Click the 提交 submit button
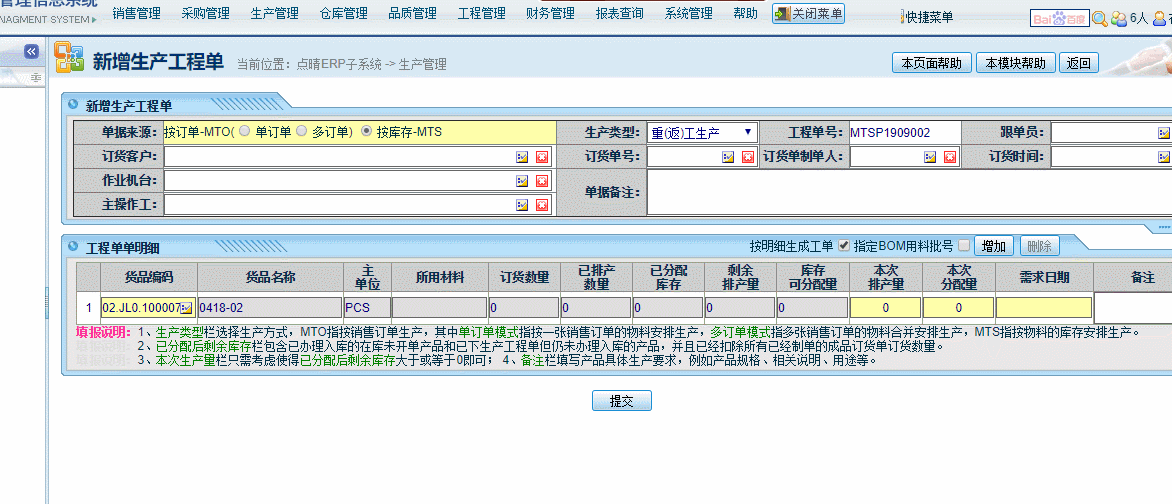The image size is (1172, 504). (x=622, y=401)
